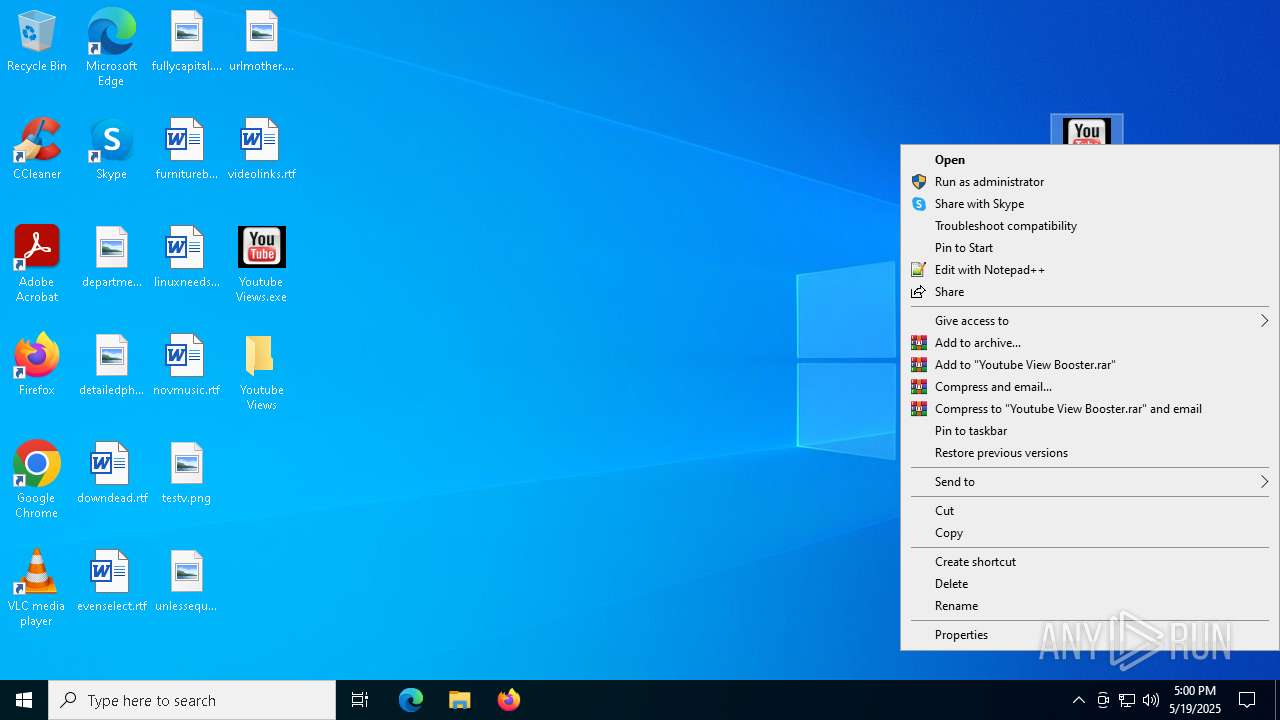Screen dimensions: 1280x720
Task: Open Task View from the taskbar
Action: (x=360, y=700)
